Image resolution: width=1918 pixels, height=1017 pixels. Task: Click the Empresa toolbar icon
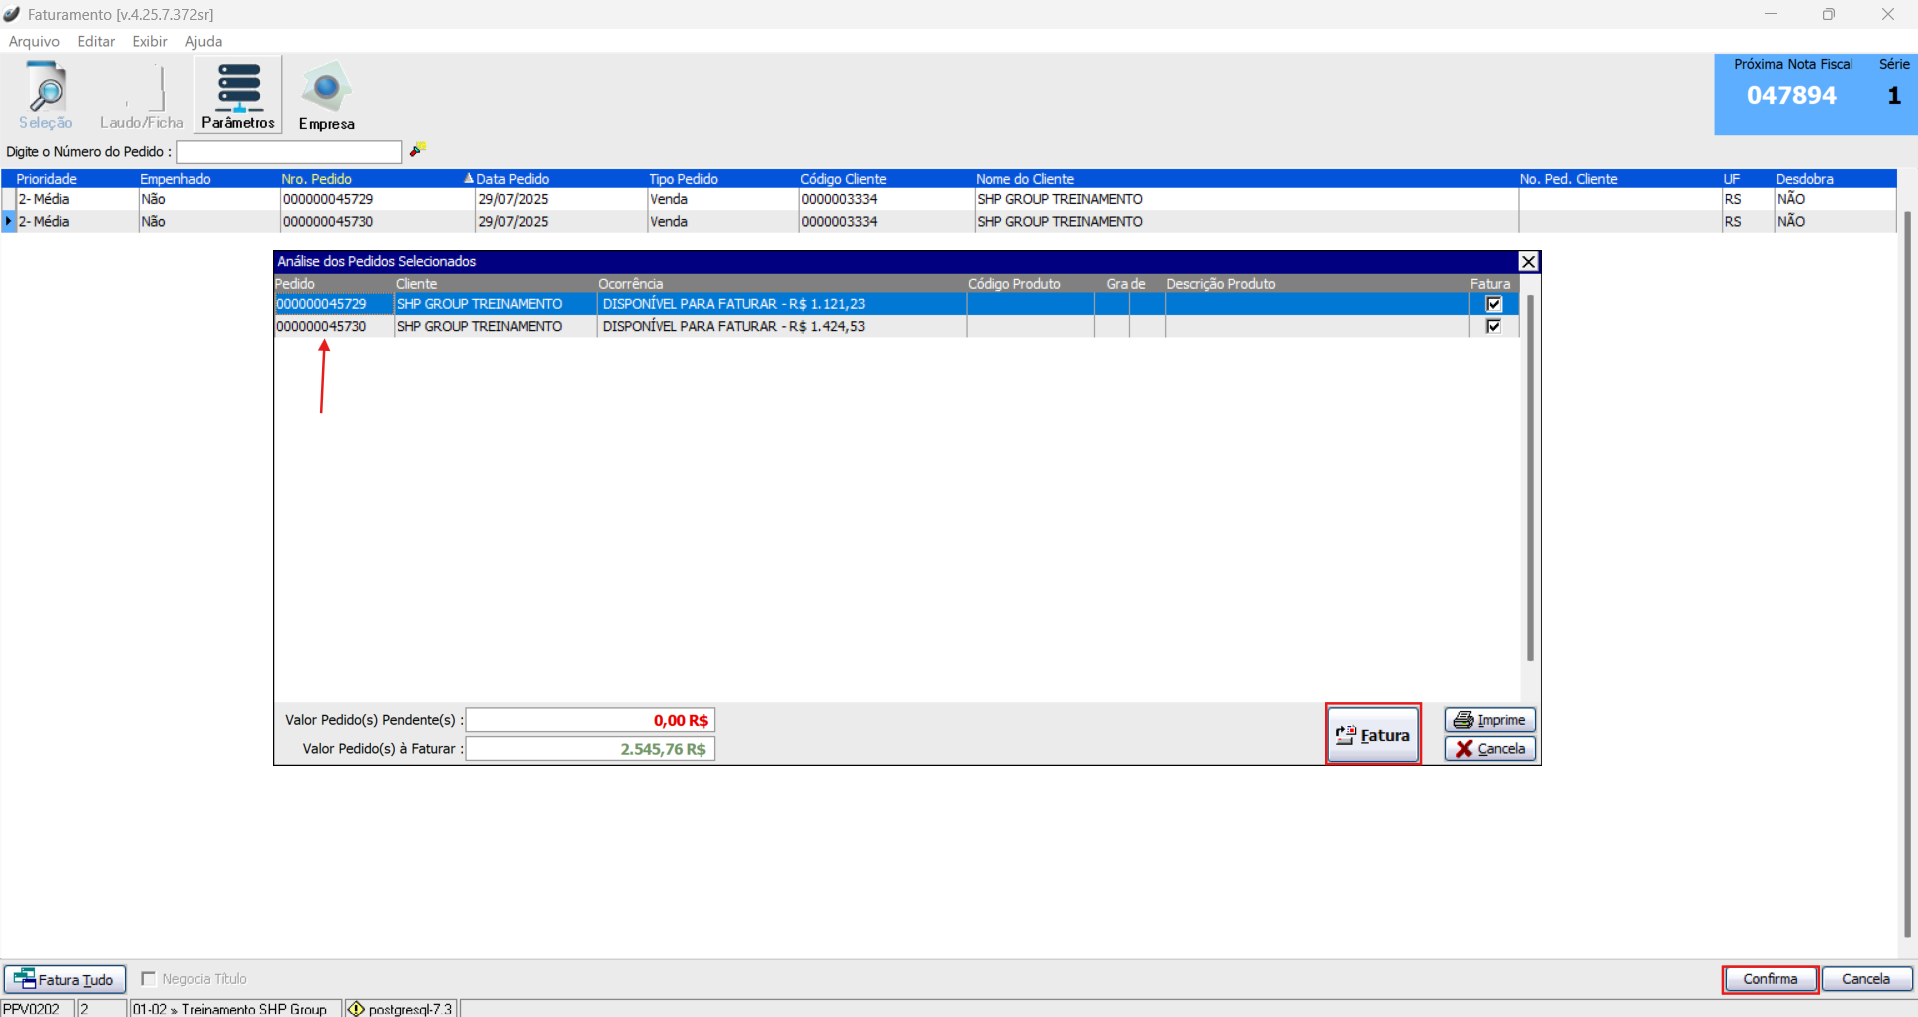tap(326, 95)
